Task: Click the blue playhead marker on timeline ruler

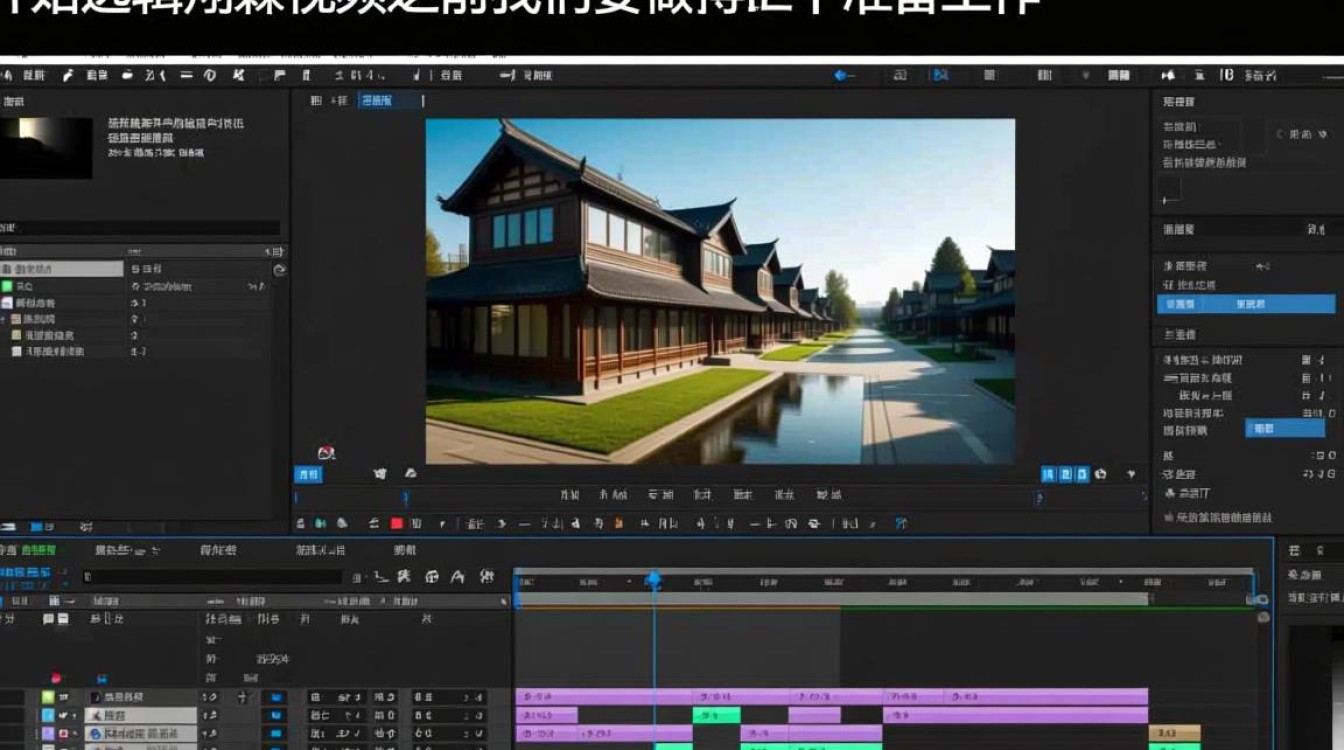Action: click(654, 580)
